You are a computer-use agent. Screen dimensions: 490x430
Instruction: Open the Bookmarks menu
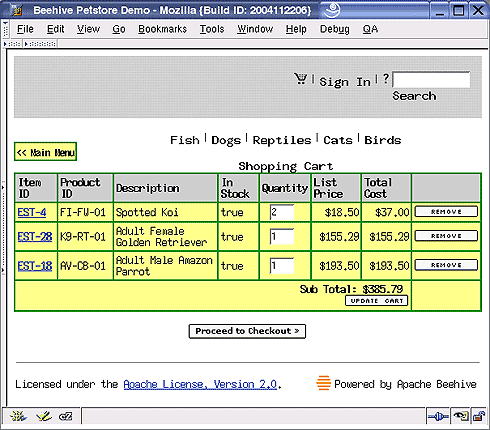click(x=162, y=29)
